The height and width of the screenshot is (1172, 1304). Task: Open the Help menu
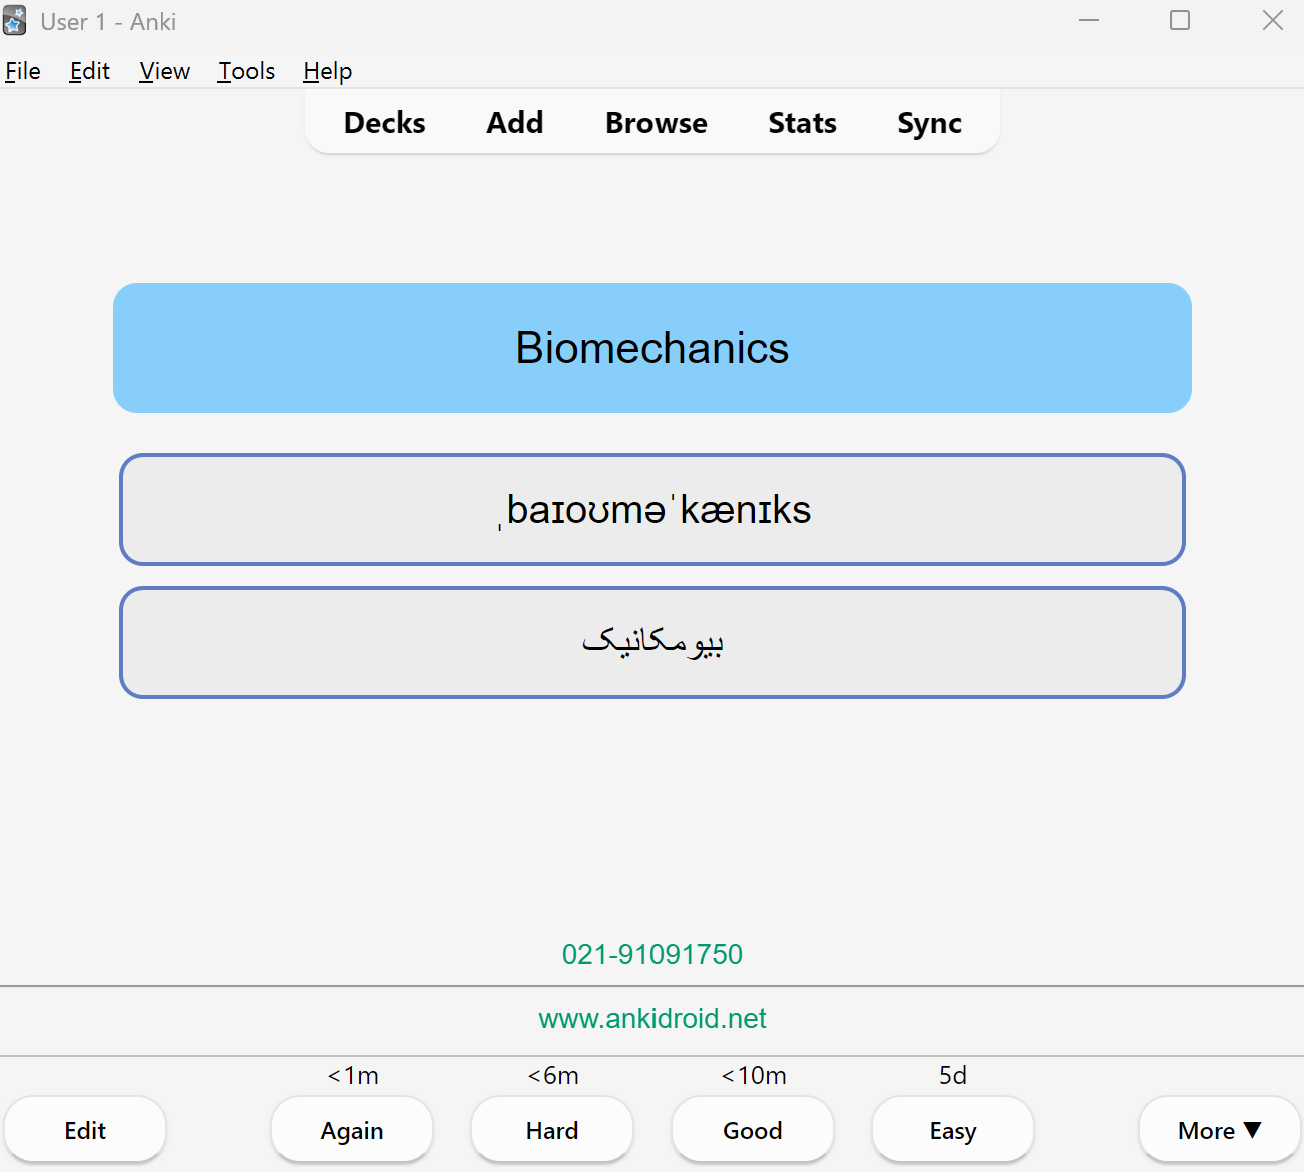[x=328, y=71]
